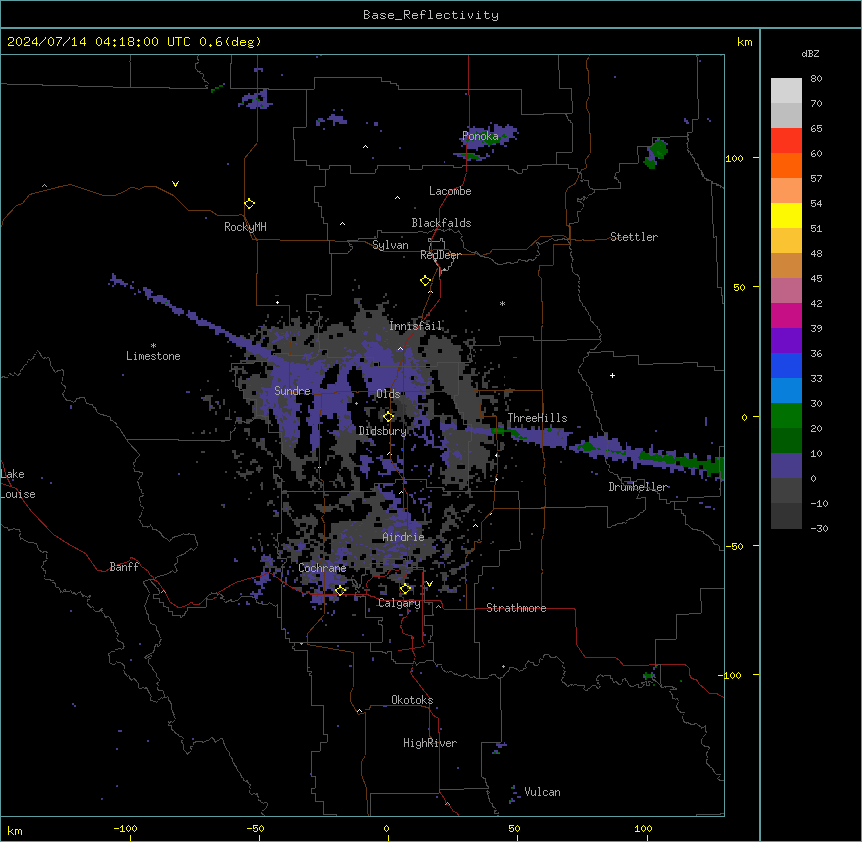Click the yellow radar marker near Olds
The height and width of the screenshot is (842, 862).
[389, 417]
